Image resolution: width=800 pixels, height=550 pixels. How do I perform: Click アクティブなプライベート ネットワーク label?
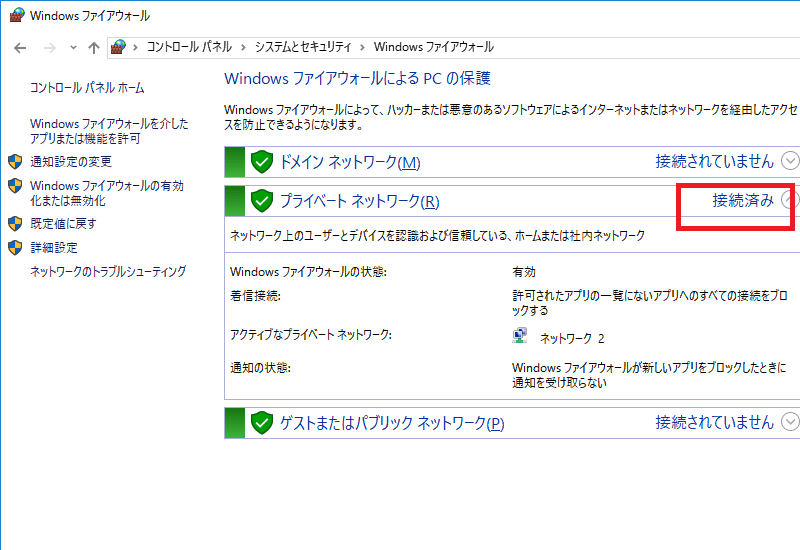311,335
